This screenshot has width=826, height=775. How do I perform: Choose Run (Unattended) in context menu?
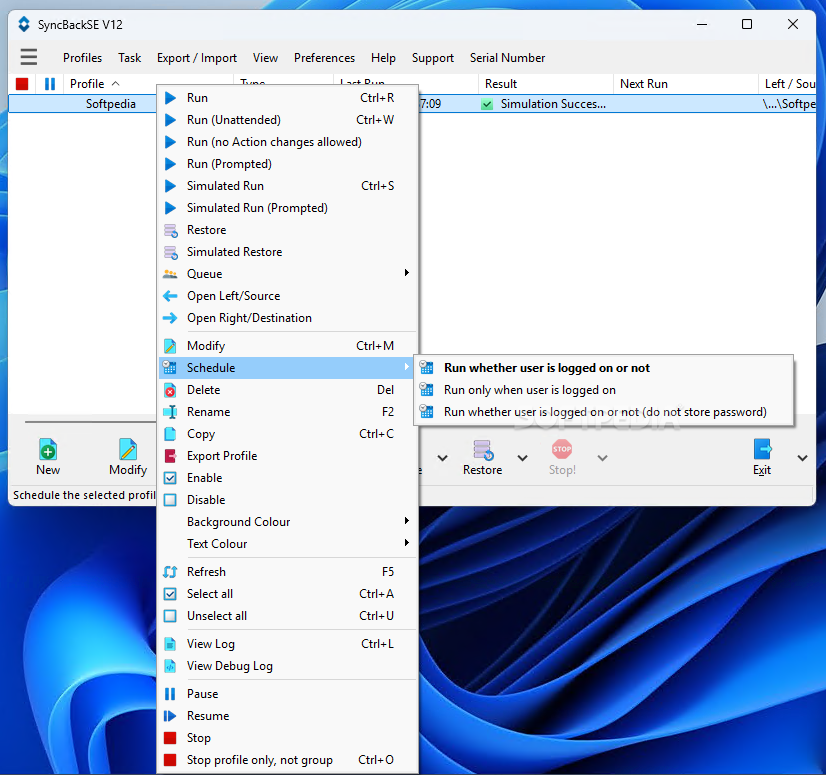[288, 120]
